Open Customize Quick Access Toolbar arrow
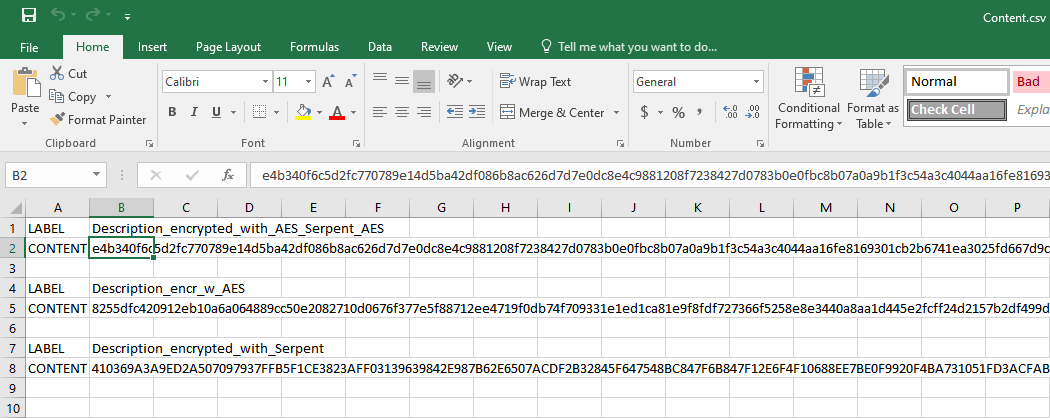1050x418 pixels. point(127,16)
